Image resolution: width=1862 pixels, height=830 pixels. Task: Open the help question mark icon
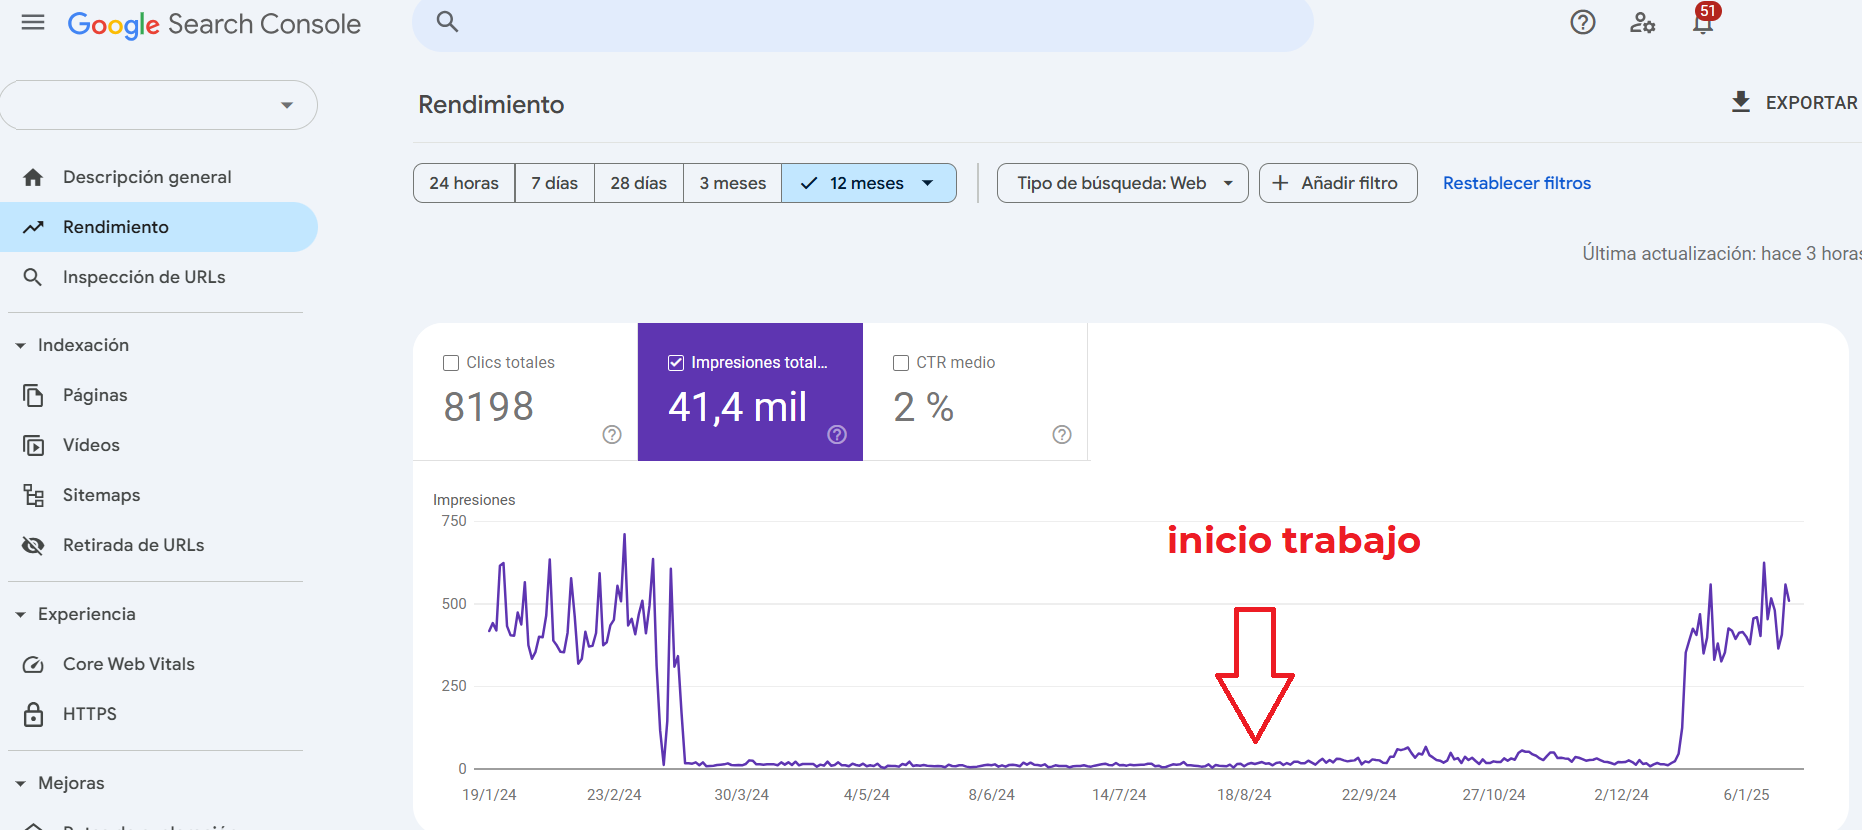[x=1583, y=22]
